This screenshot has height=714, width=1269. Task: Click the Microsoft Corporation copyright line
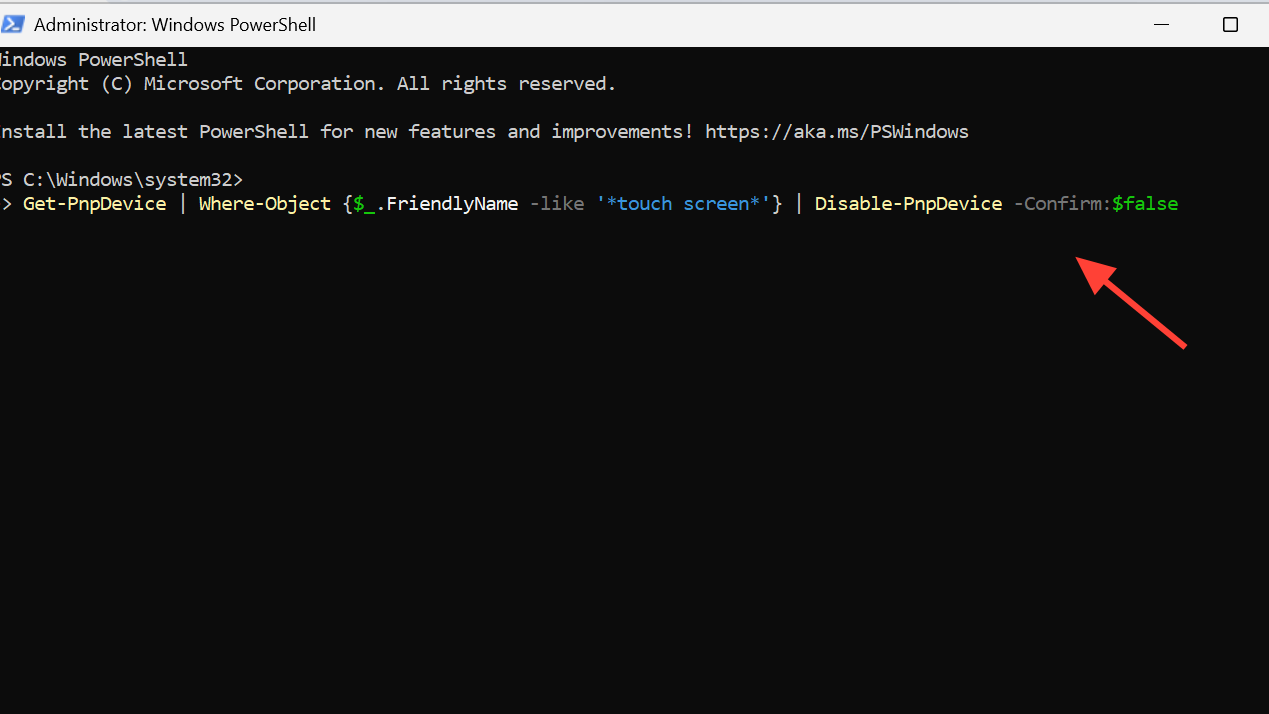tap(308, 84)
